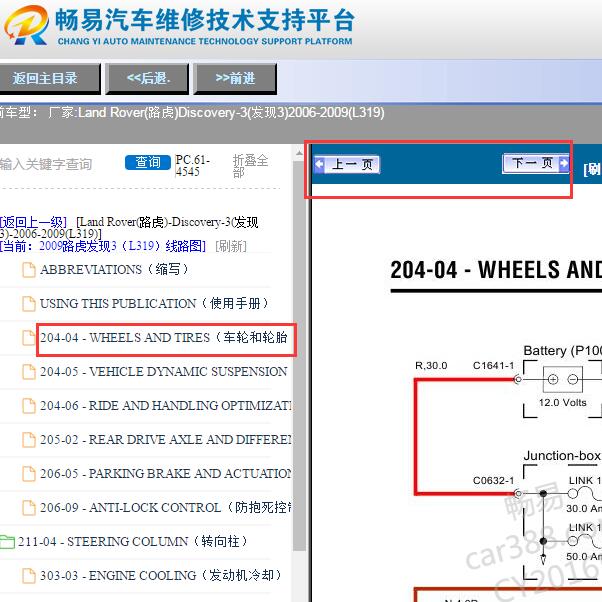Click connector label C1641-1
The width and height of the screenshot is (602, 602).
coord(493,366)
